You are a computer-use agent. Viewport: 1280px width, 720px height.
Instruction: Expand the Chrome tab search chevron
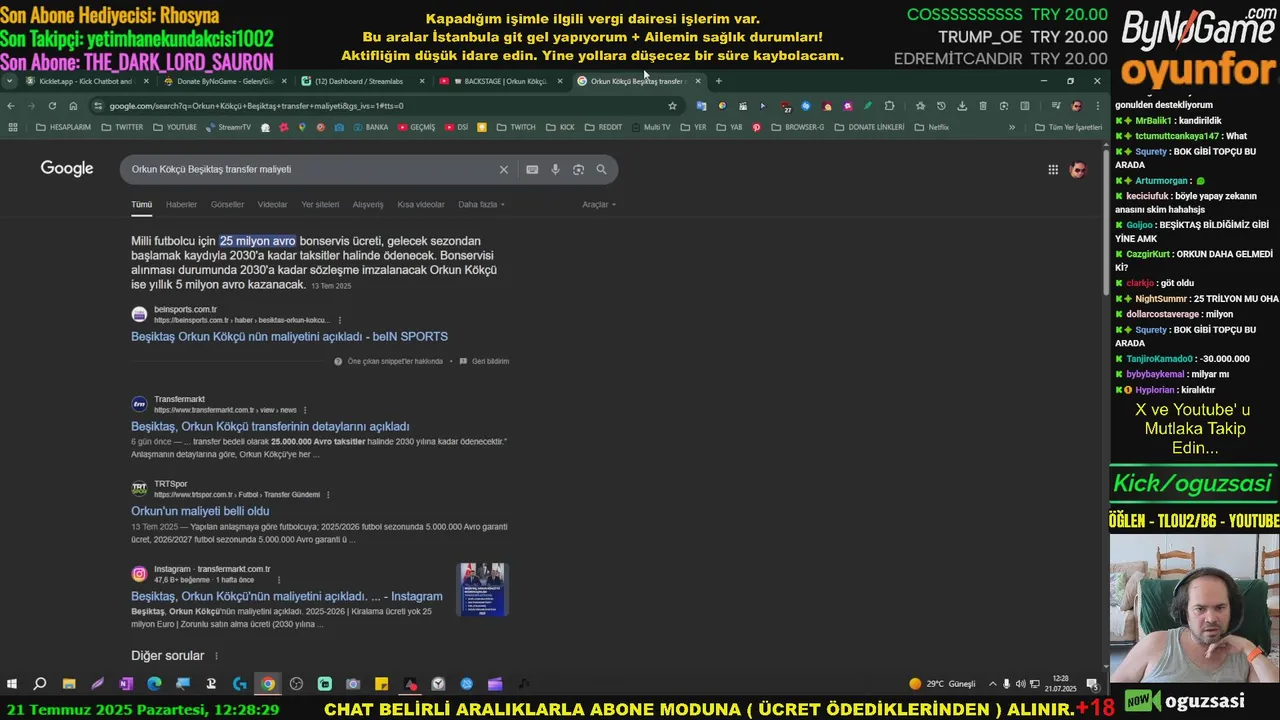[x=10, y=81]
